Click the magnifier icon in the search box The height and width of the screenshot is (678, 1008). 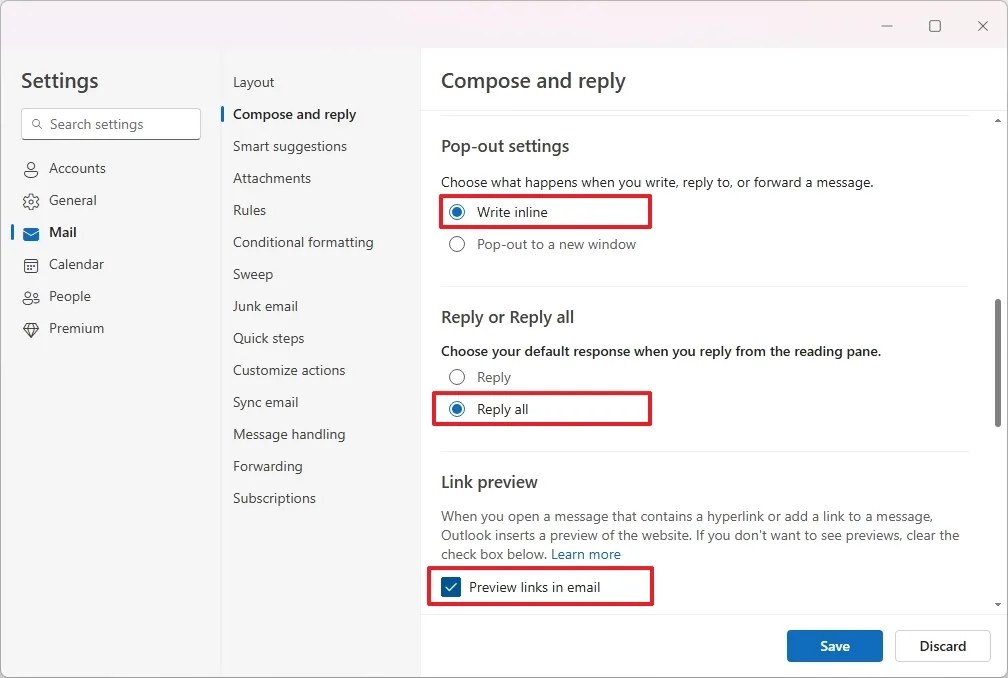click(37, 124)
